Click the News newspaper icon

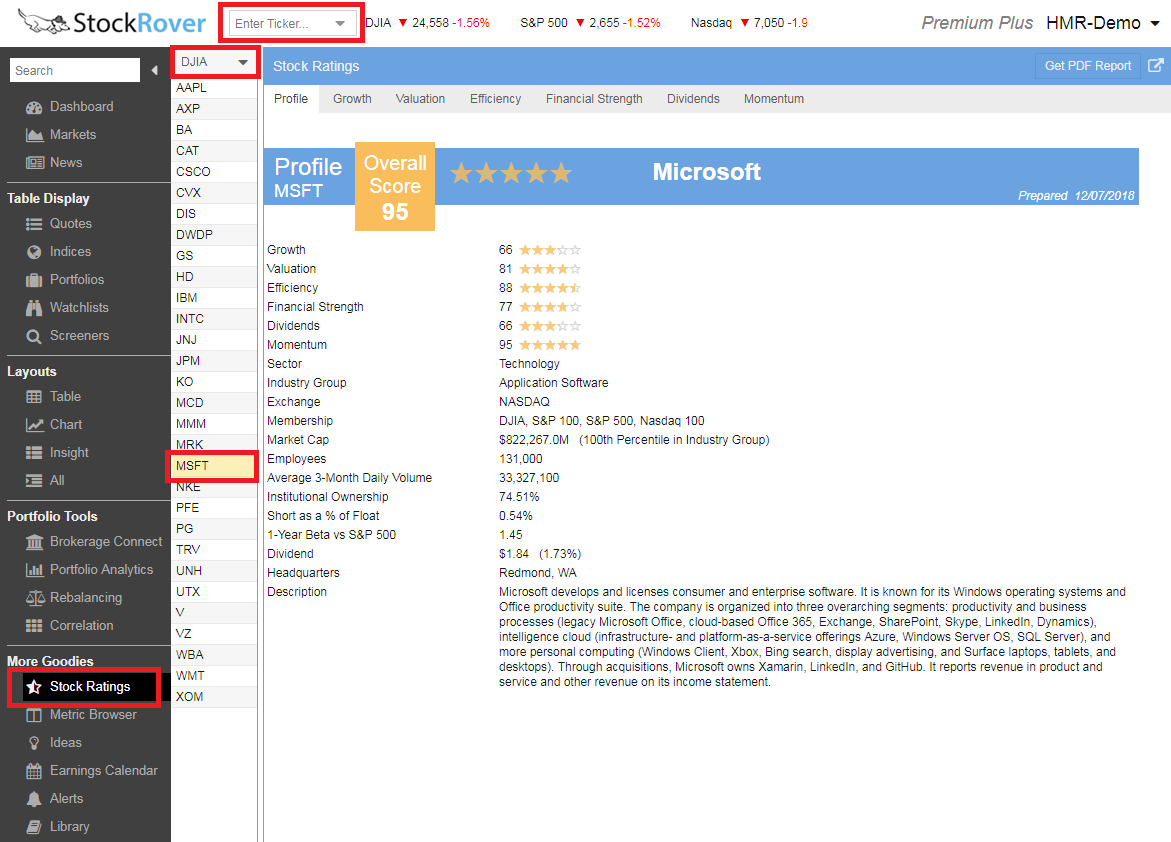pos(34,163)
